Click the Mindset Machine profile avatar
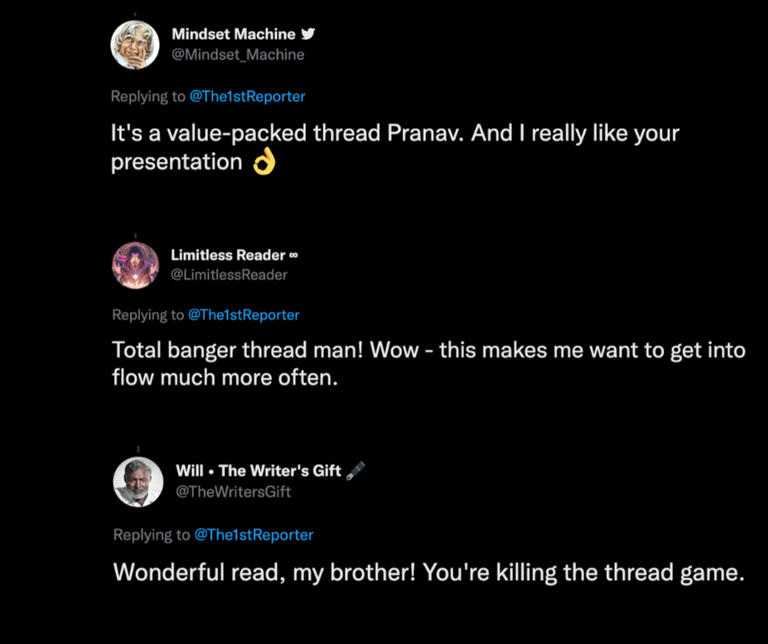 (135, 44)
